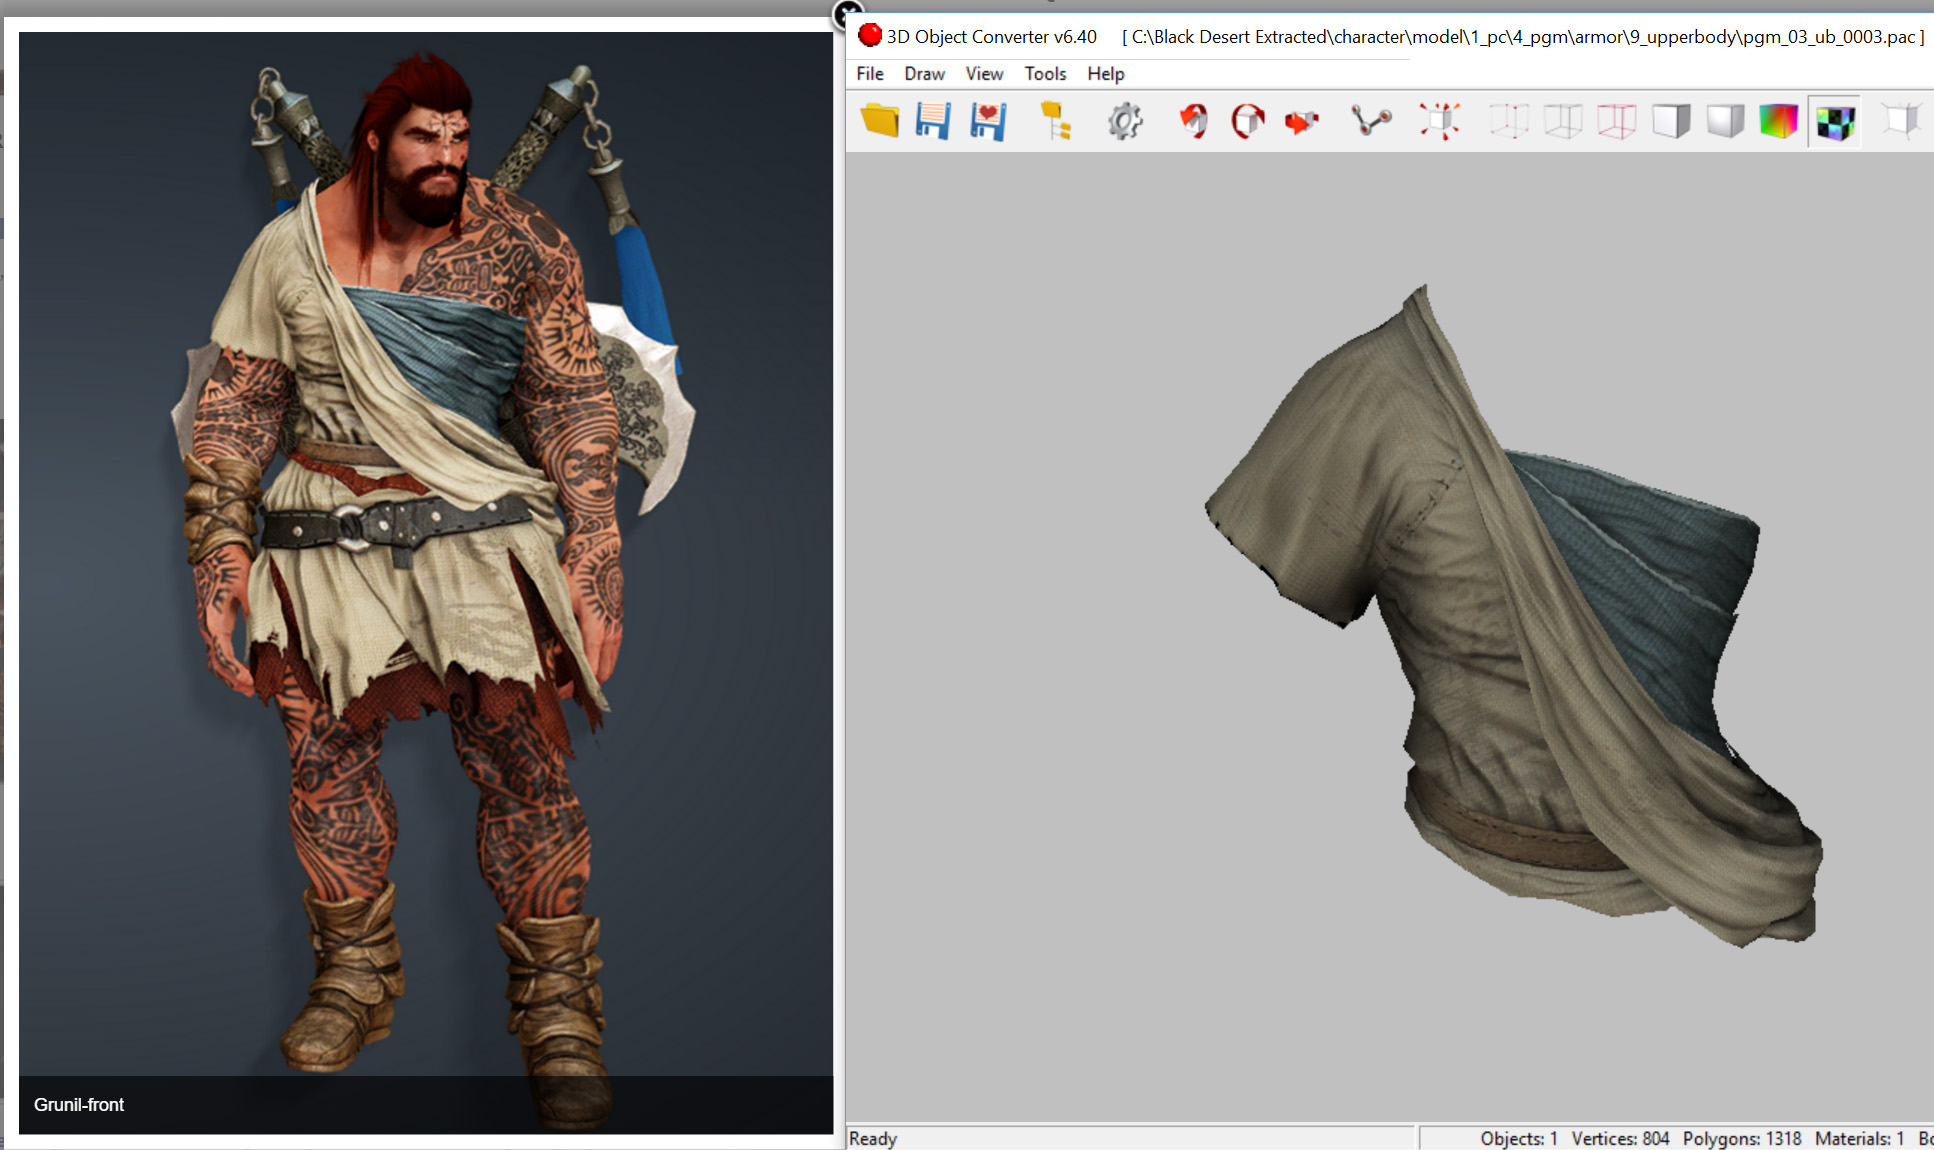The width and height of the screenshot is (1934, 1150).
Task: Click the explode cube with red arrows icon
Action: (x=1439, y=121)
